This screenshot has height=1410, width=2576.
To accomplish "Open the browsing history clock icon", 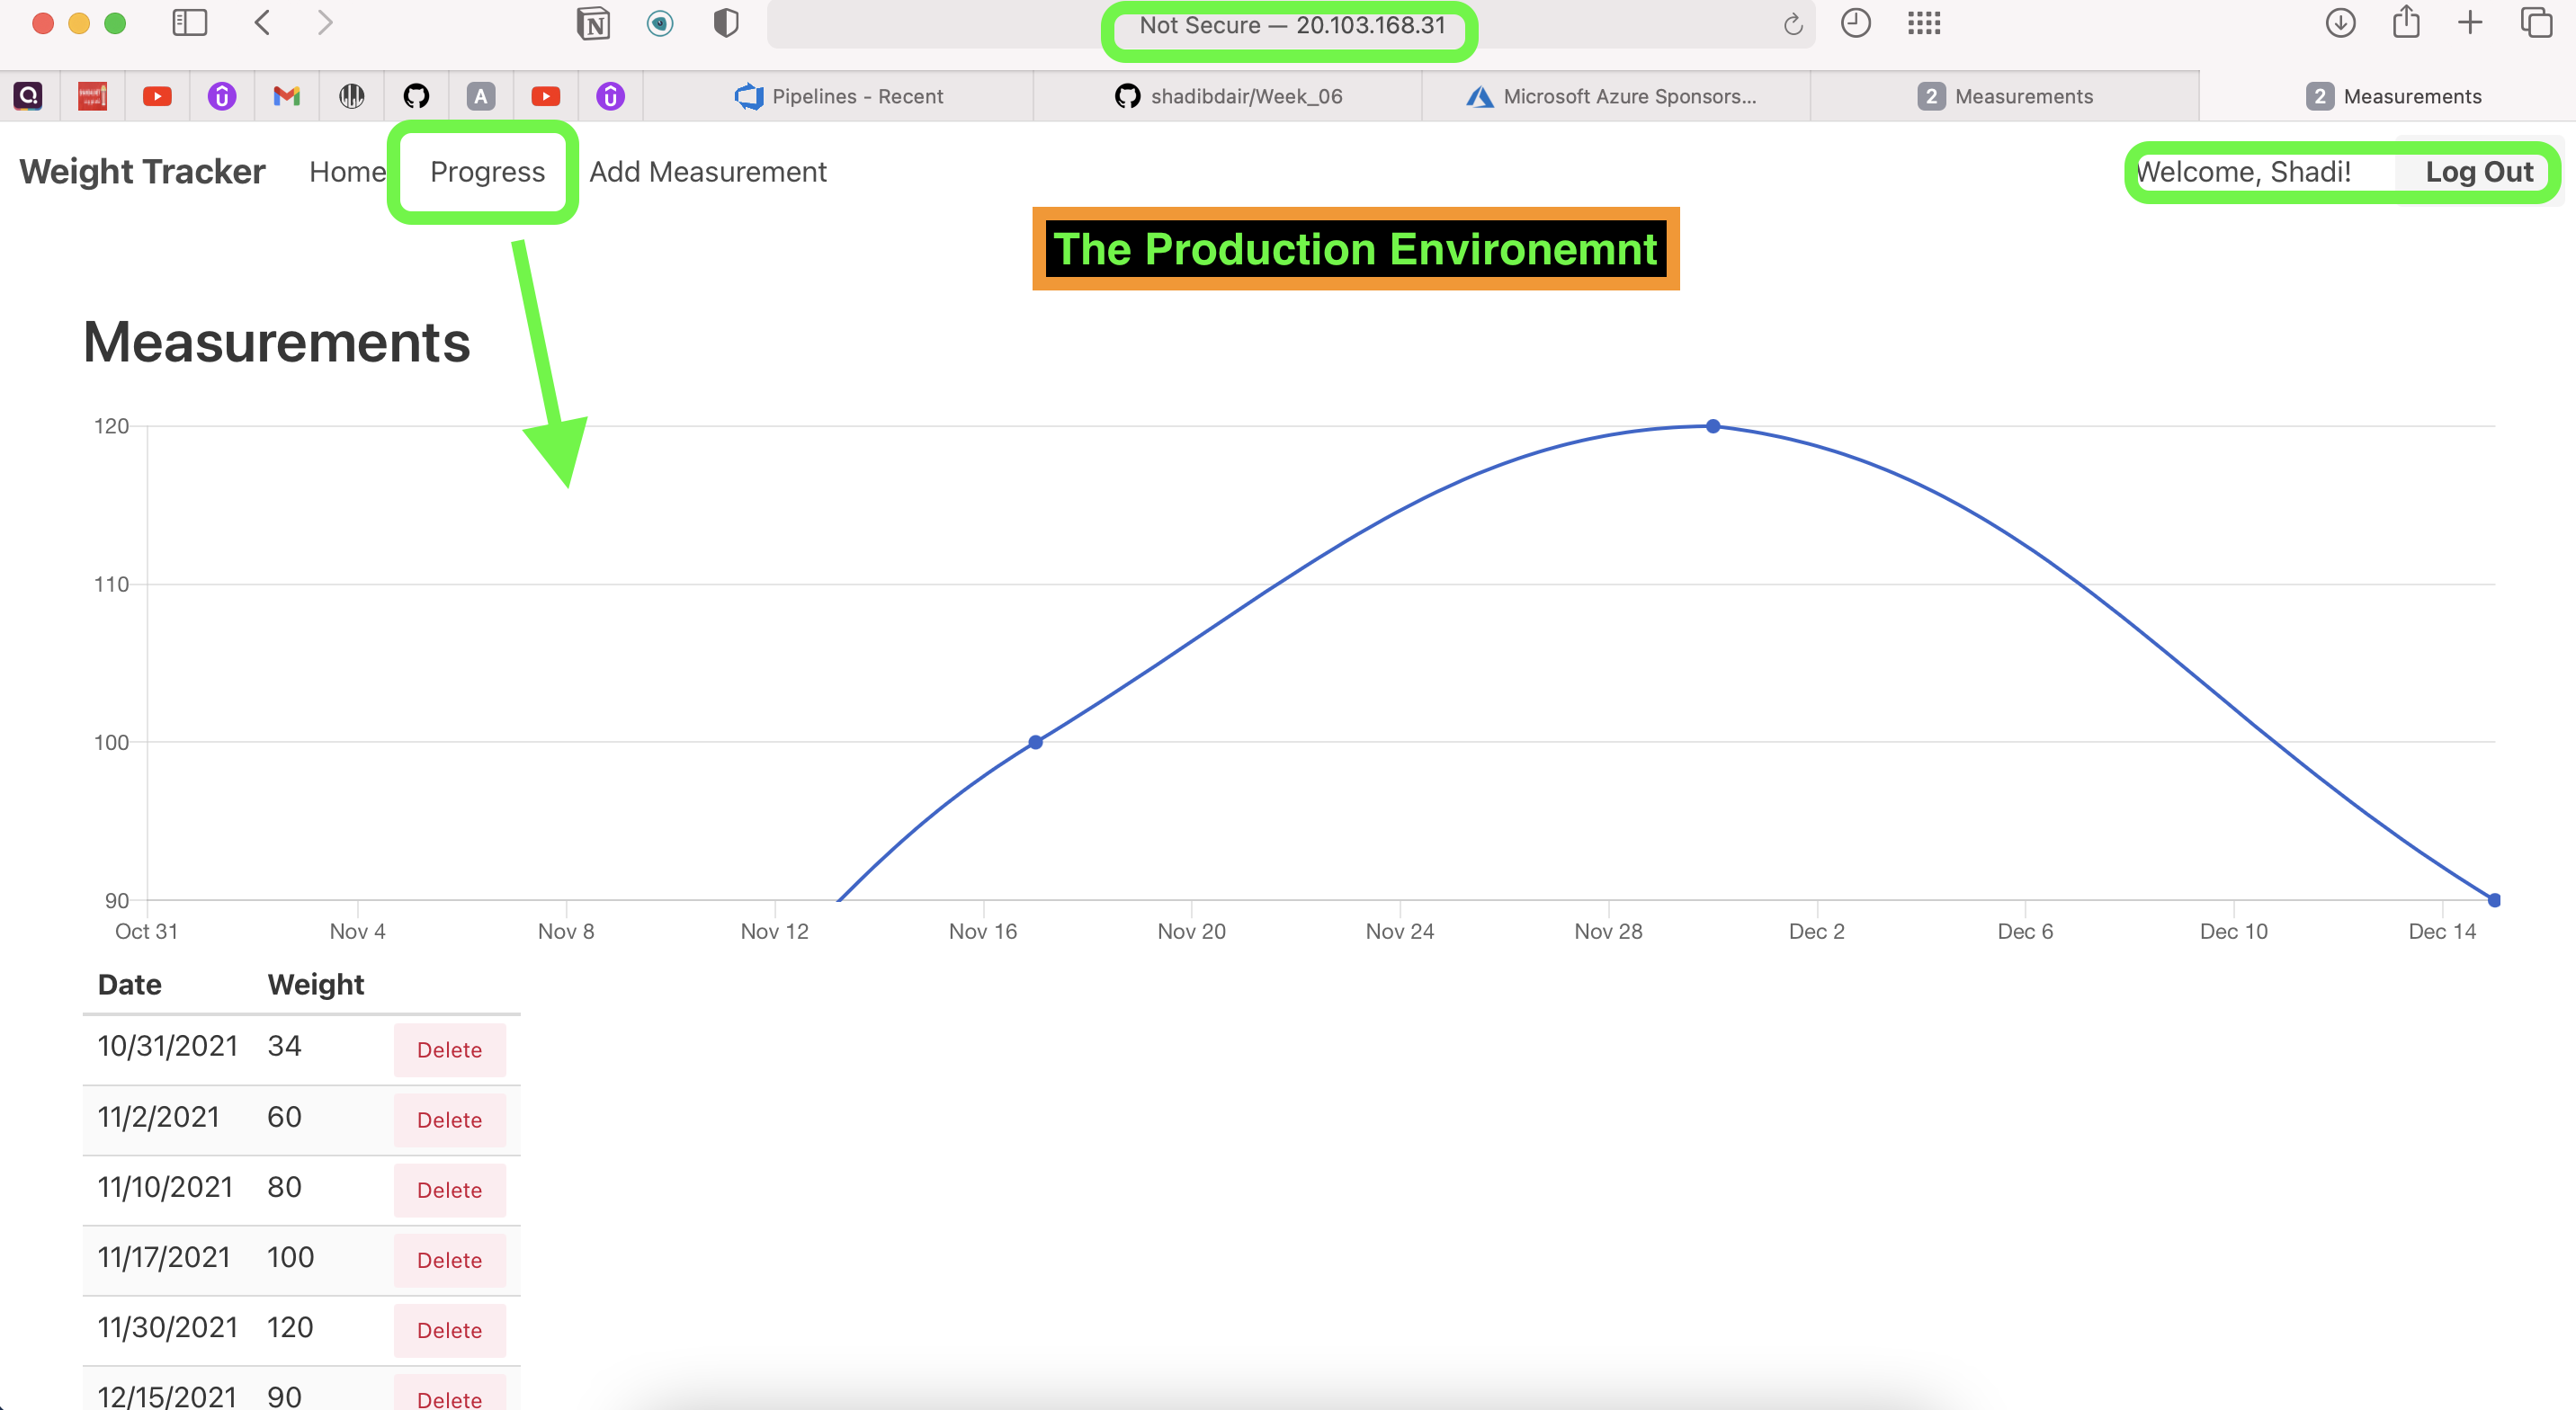I will (x=1855, y=23).
